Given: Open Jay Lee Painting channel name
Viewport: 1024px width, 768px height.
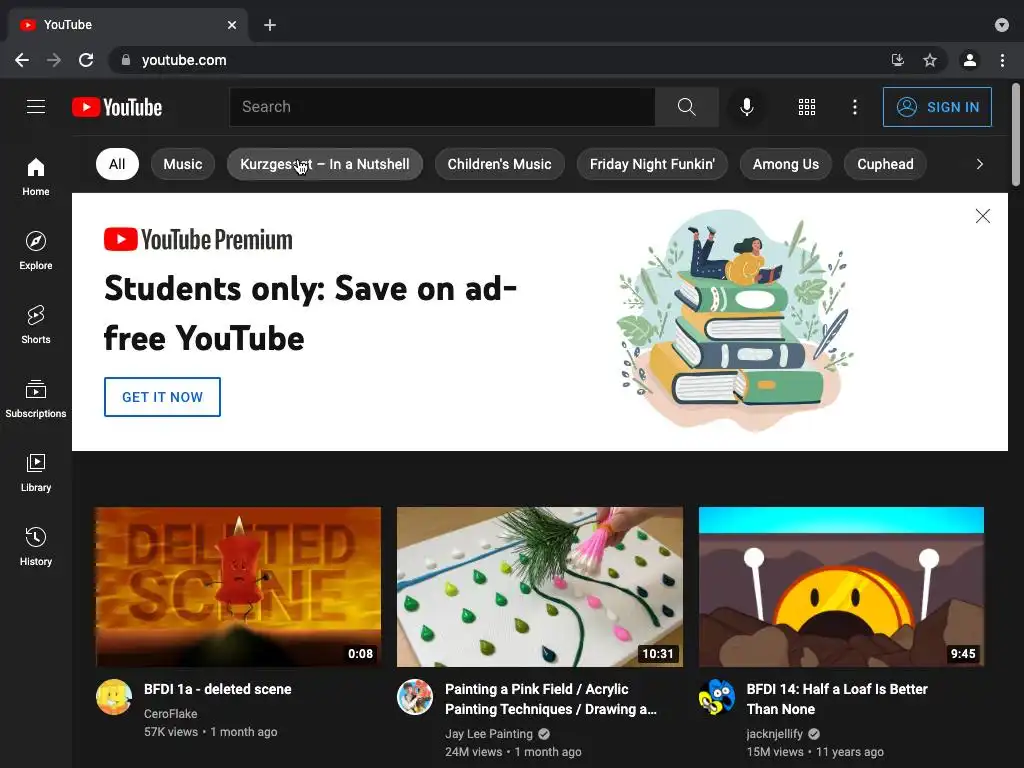Looking at the screenshot, I should pyautogui.click(x=488, y=734).
